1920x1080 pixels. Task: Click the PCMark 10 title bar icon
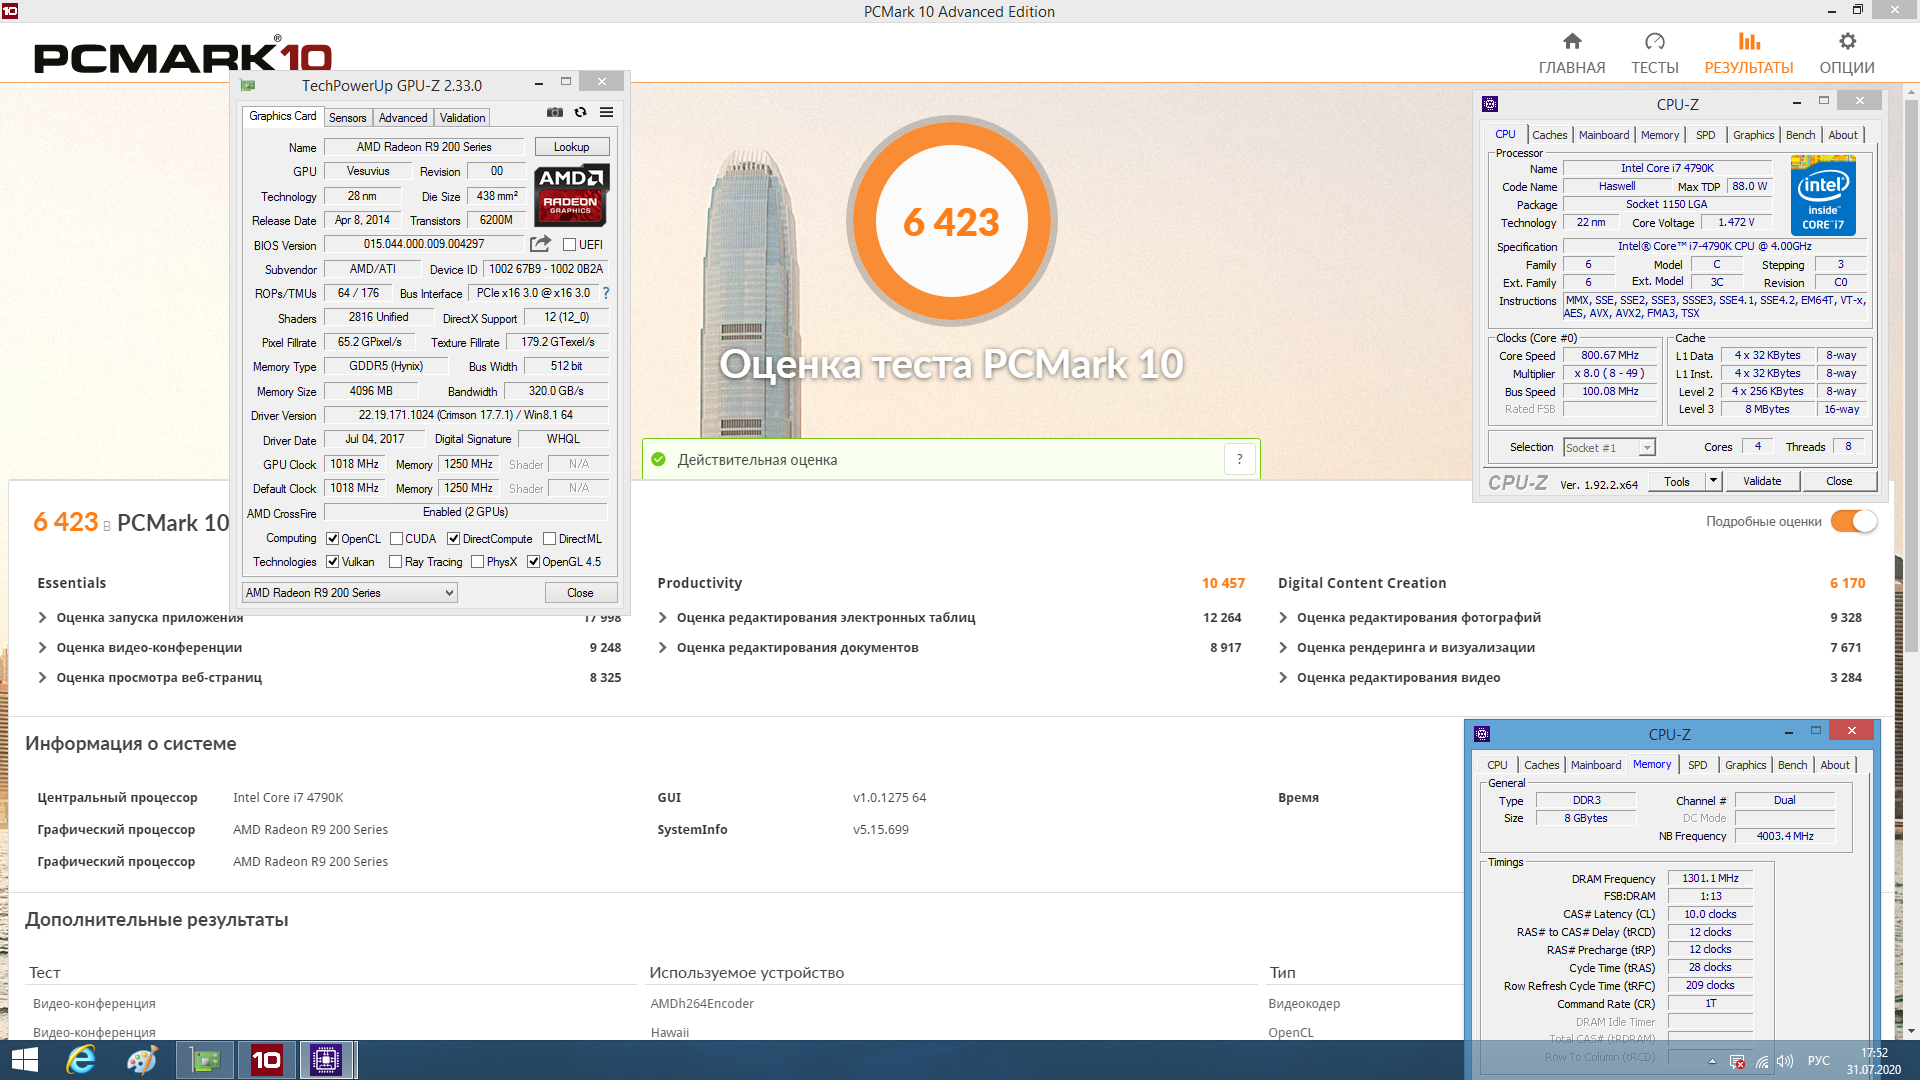point(9,11)
